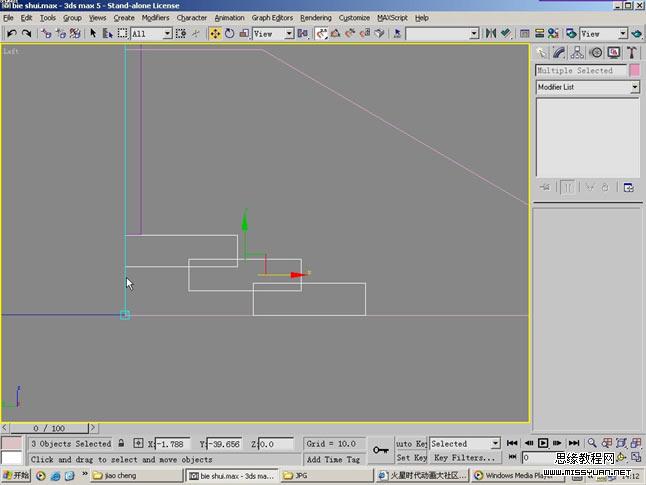Click the Align tool icon
Image resolution: width=646 pixels, height=485 pixels.
506,33
